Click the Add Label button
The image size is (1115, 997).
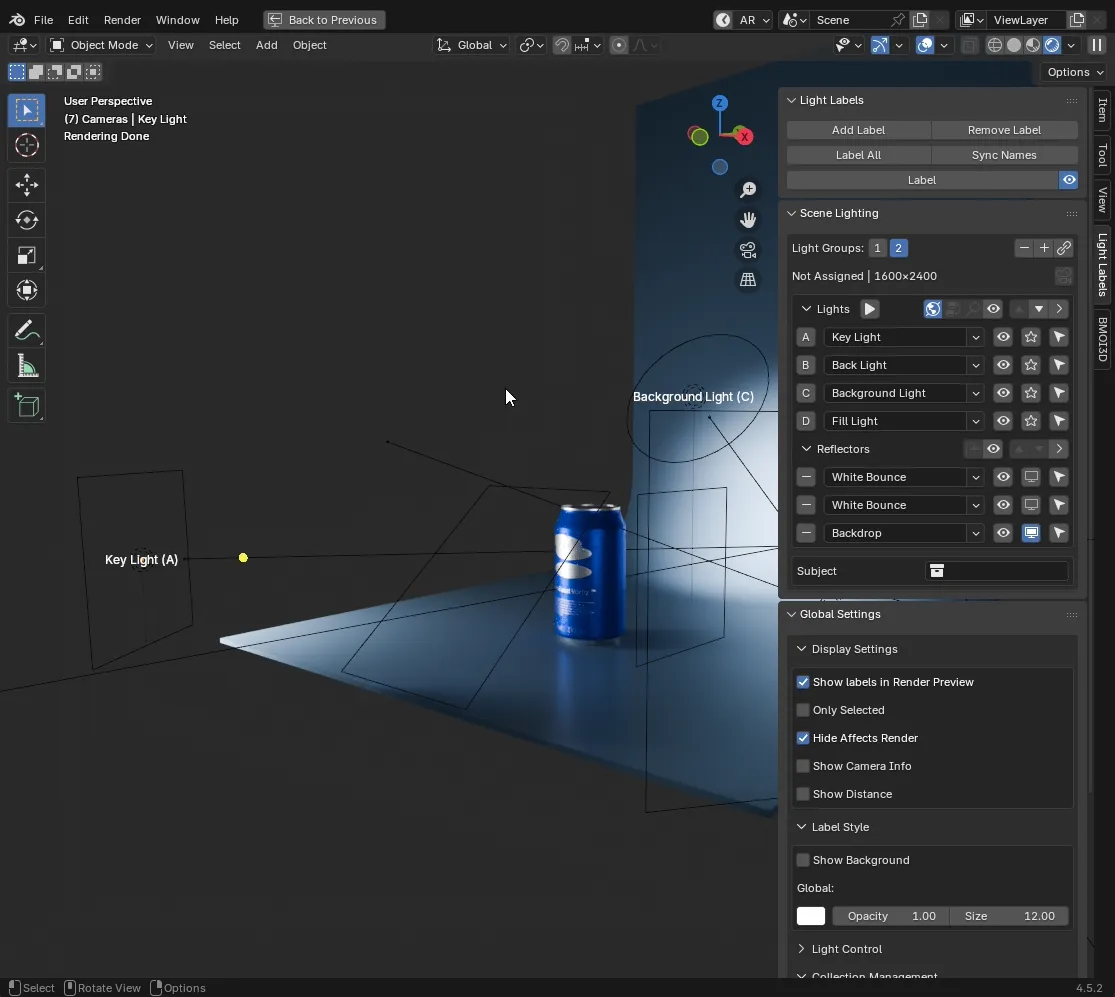pos(858,130)
